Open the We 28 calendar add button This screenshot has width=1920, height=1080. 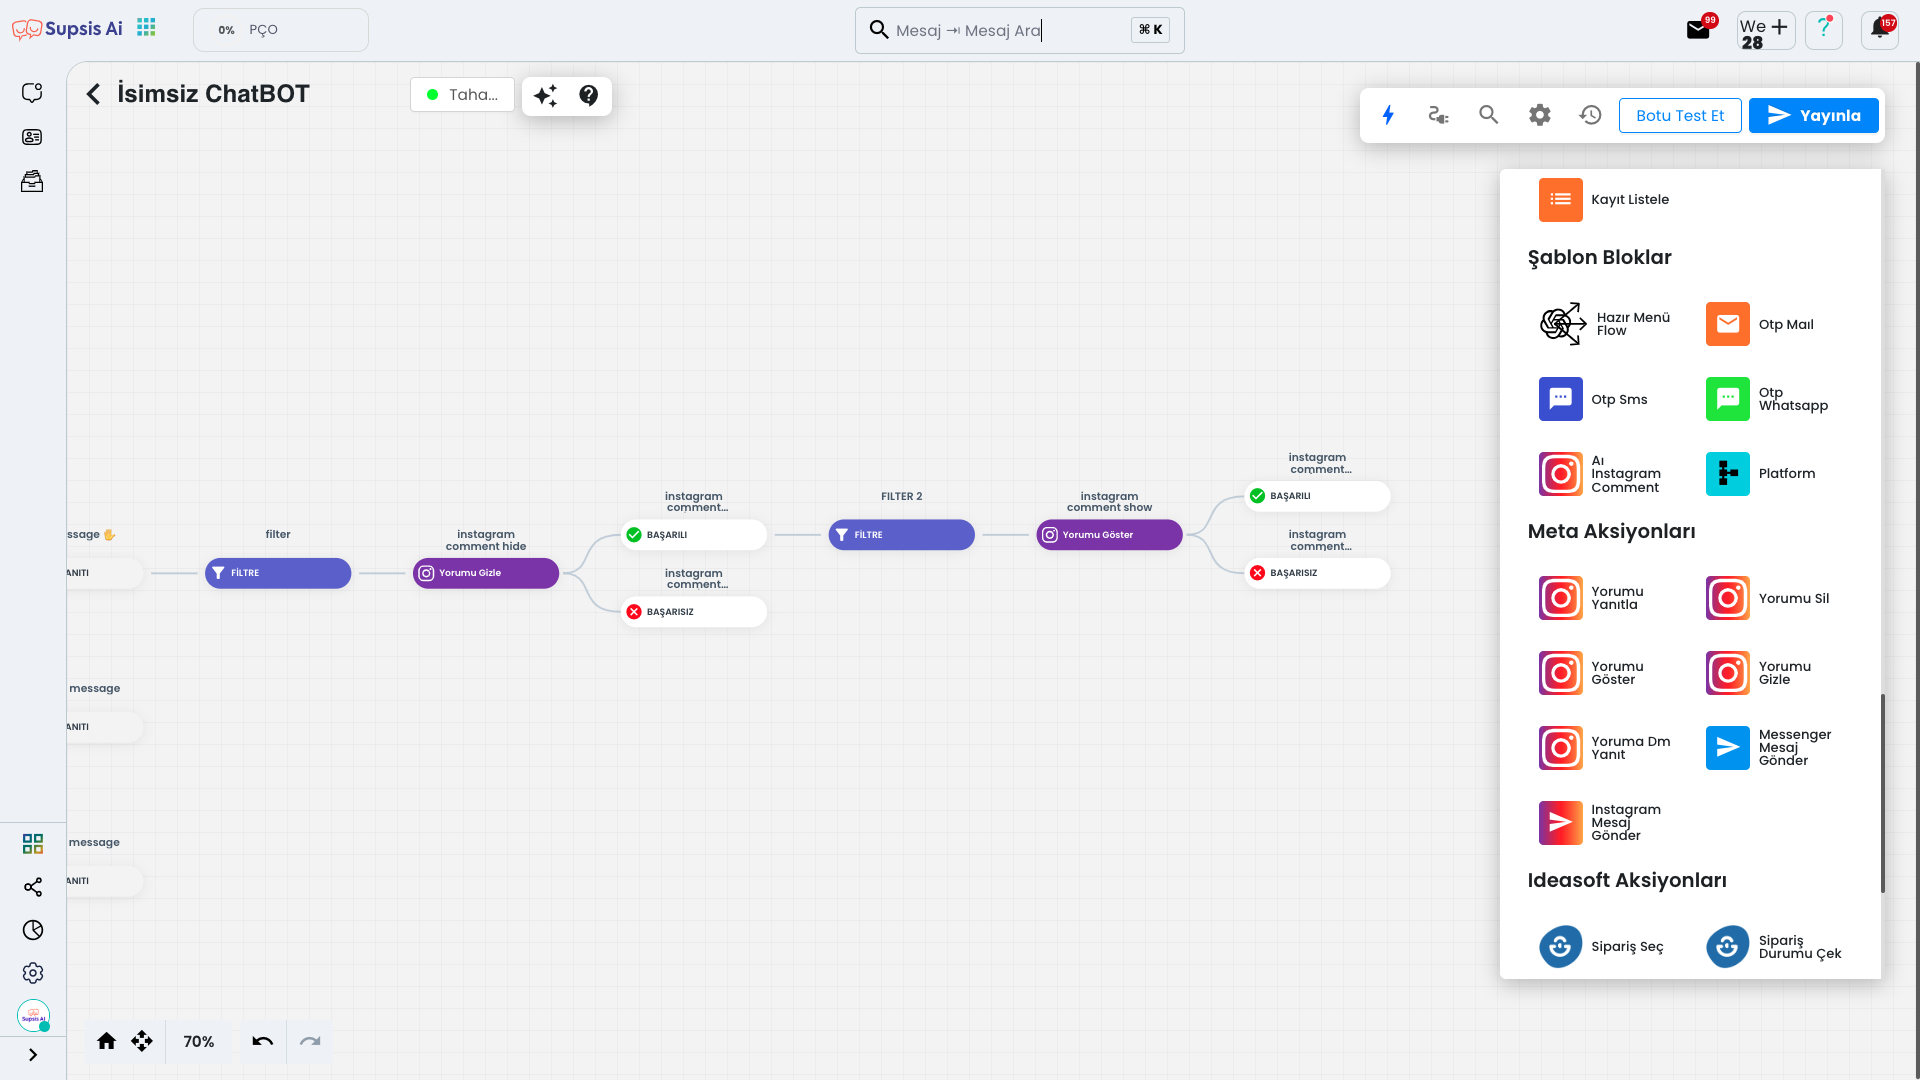[1765, 31]
